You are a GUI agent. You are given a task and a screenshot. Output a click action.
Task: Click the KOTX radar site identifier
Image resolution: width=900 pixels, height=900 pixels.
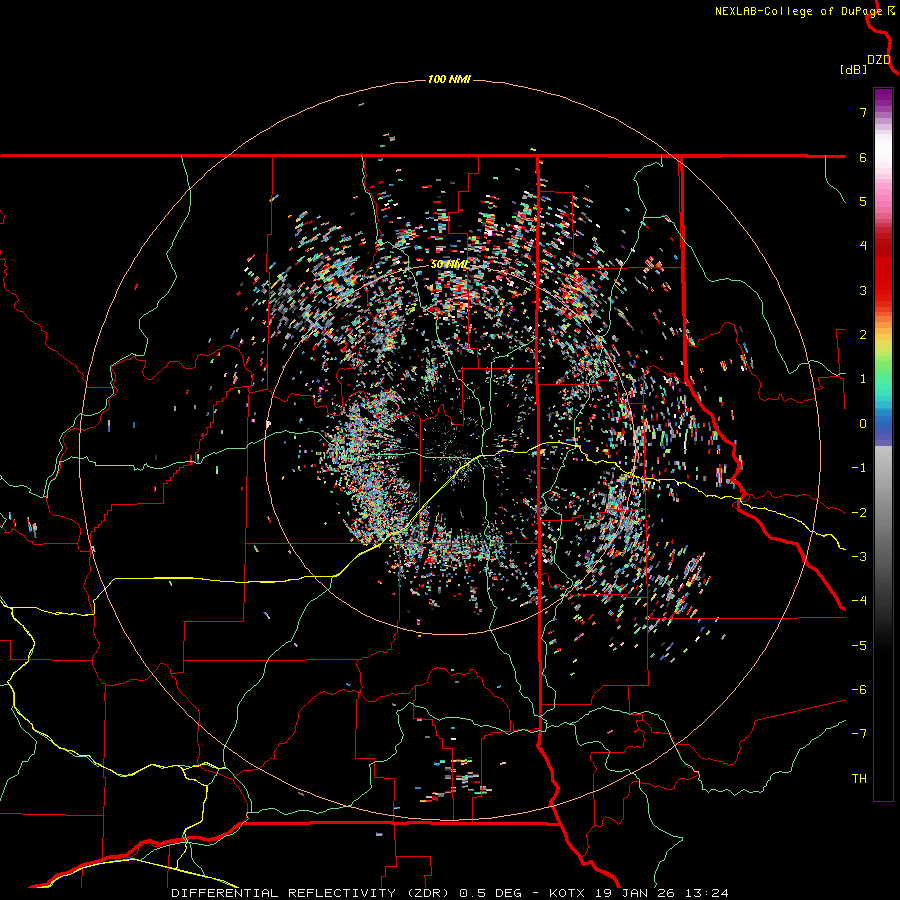(x=567, y=893)
